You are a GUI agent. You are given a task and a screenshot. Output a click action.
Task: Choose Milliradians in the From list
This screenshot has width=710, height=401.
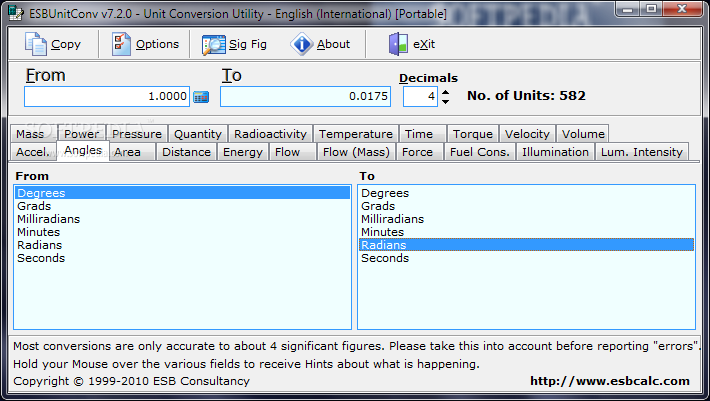(182, 219)
